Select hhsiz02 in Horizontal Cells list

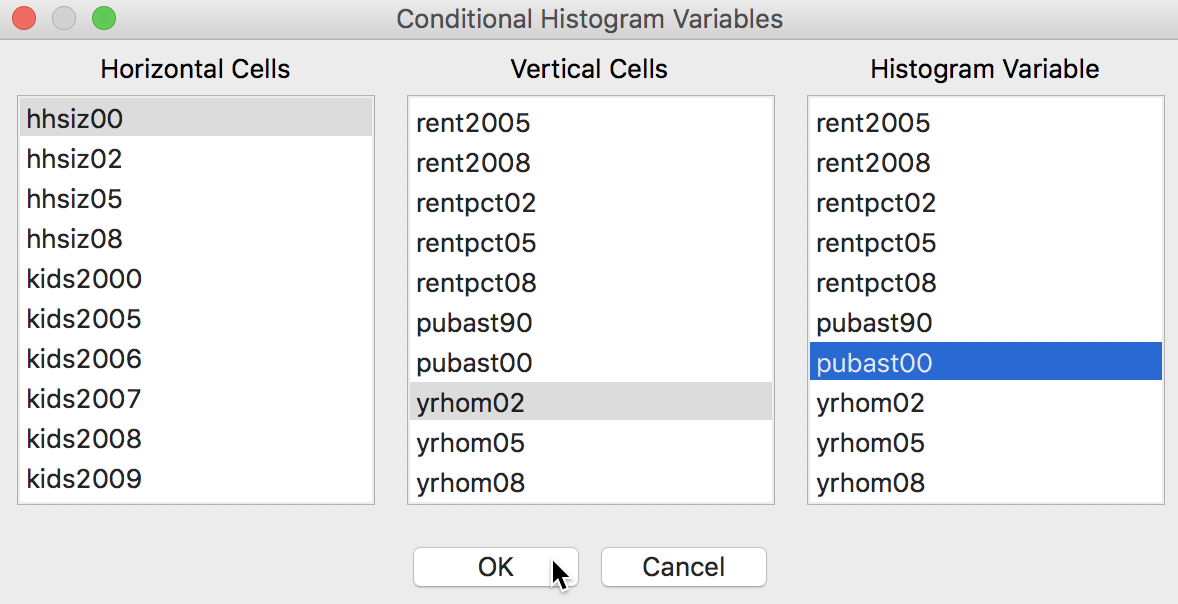pyautogui.click(x=196, y=159)
